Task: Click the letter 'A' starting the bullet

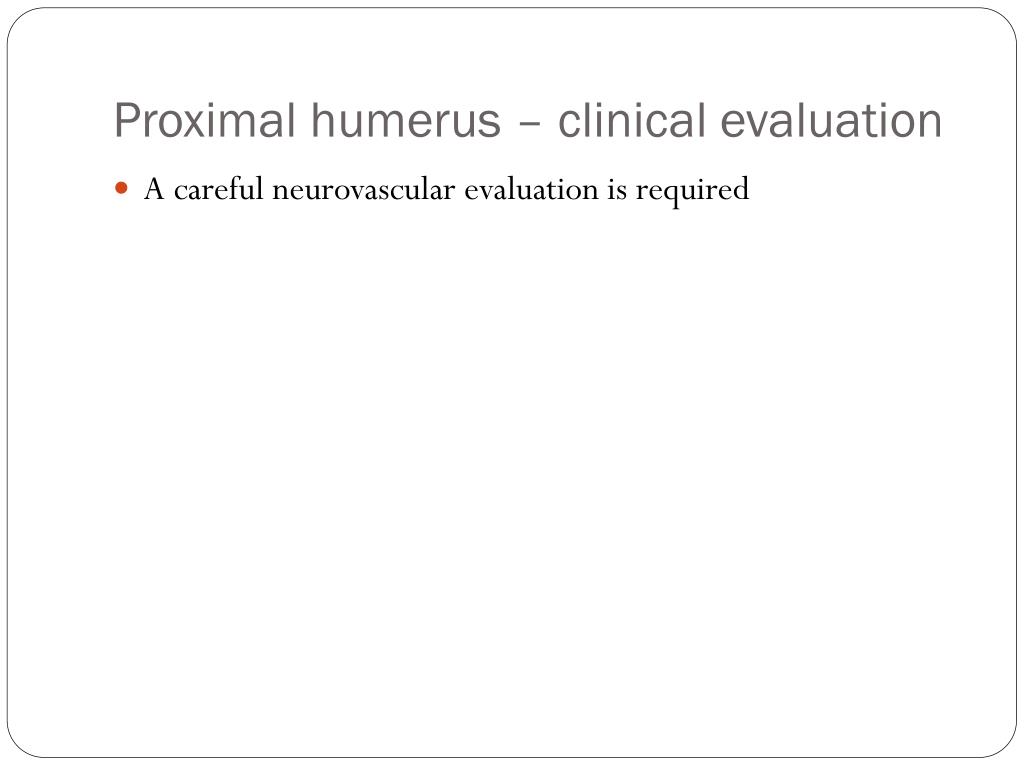Action: (153, 189)
